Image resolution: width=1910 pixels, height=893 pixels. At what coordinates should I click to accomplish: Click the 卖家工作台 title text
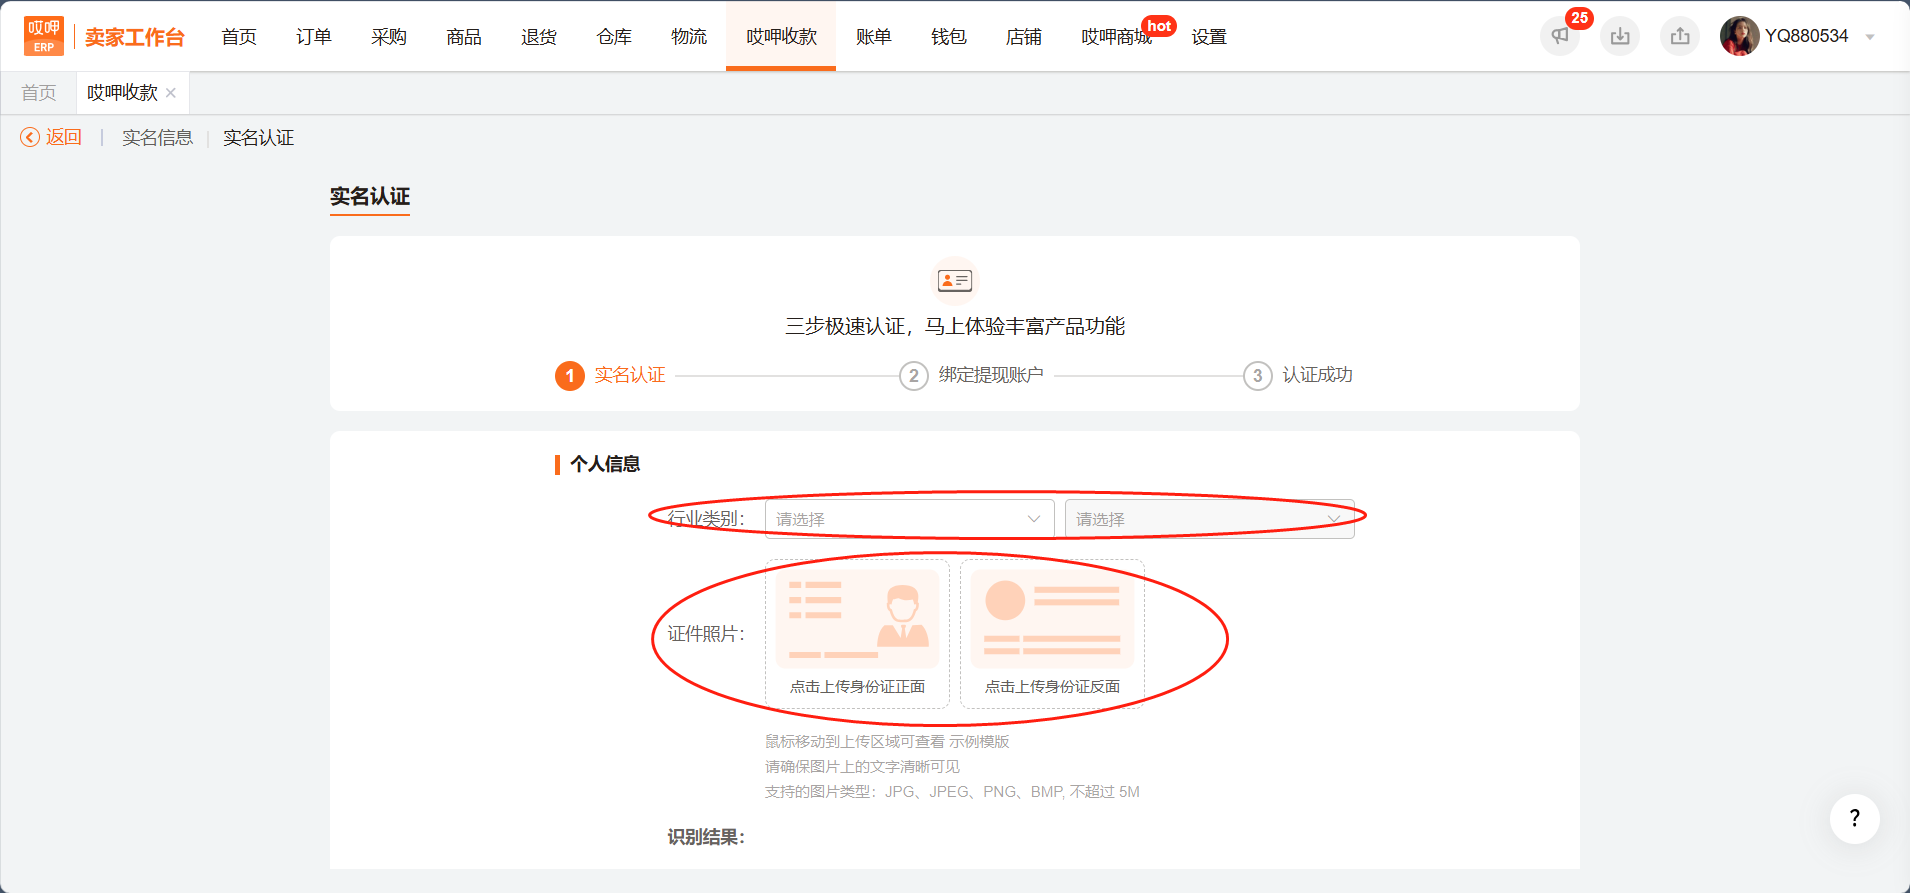(x=135, y=37)
